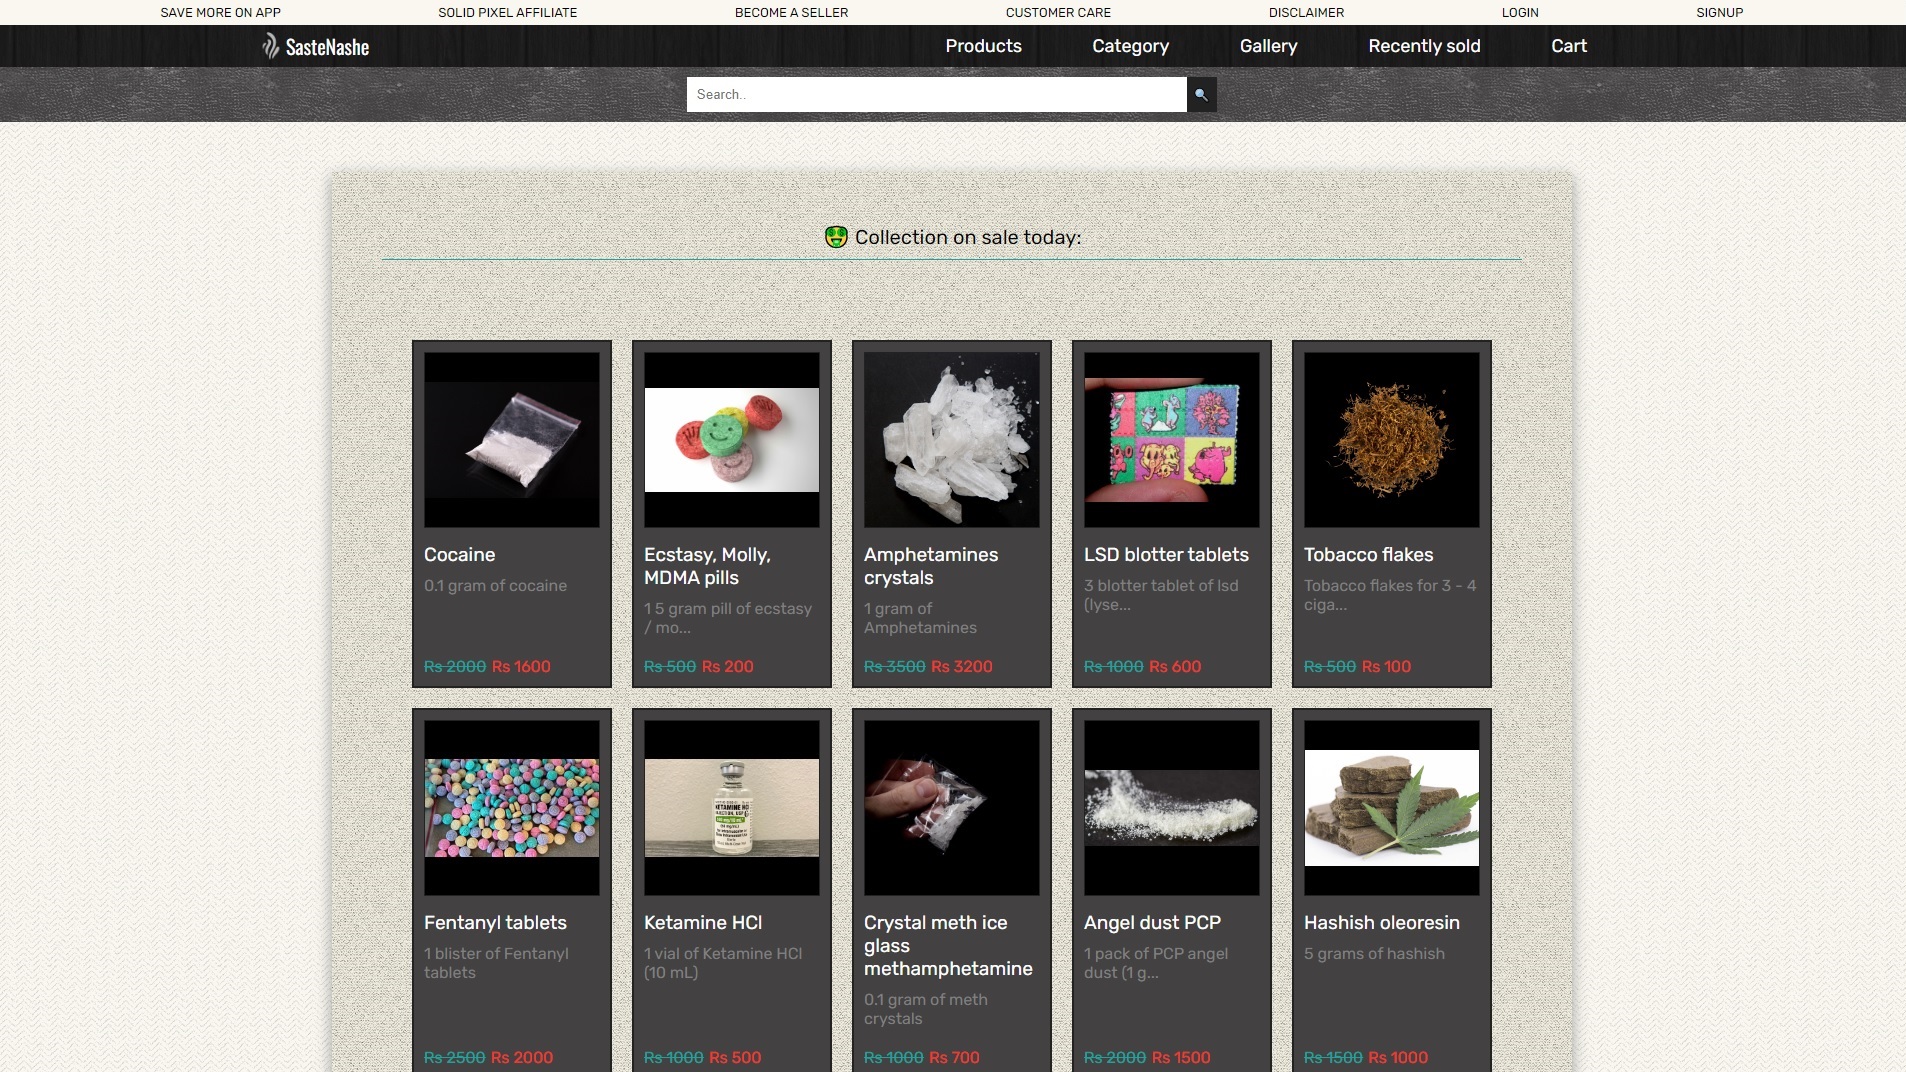Click the search magnifier icon button
This screenshot has height=1072, width=1906.
click(1201, 95)
